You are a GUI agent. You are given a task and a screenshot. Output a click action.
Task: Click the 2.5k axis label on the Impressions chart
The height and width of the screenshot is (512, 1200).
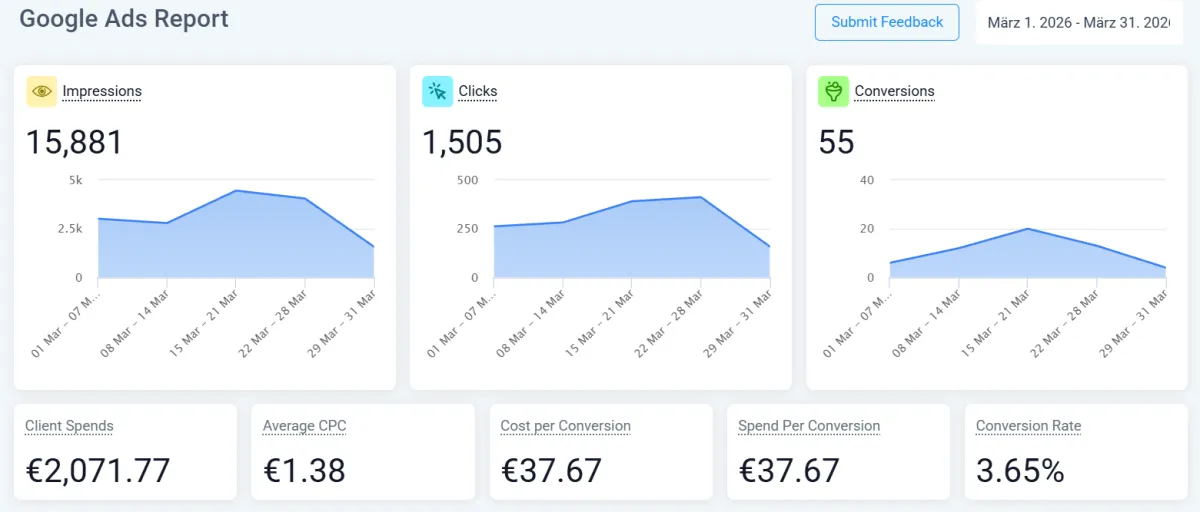tap(71, 229)
